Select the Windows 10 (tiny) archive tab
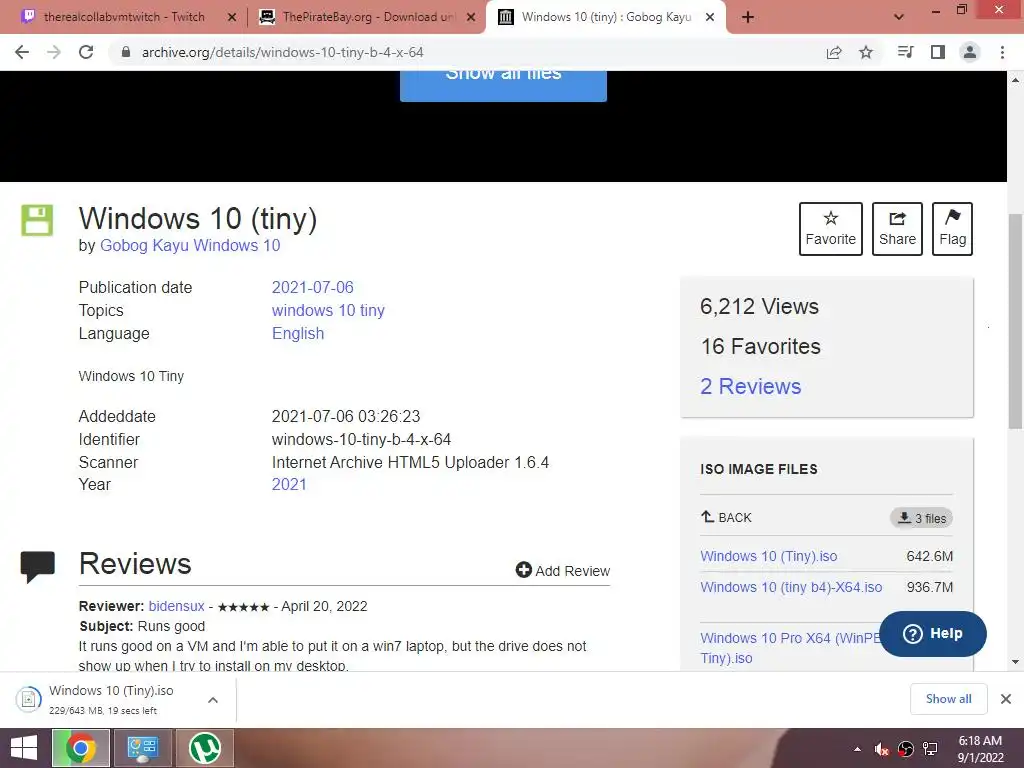The height and width of the screenshot is (768, 1024). click(x=606, y=17)
